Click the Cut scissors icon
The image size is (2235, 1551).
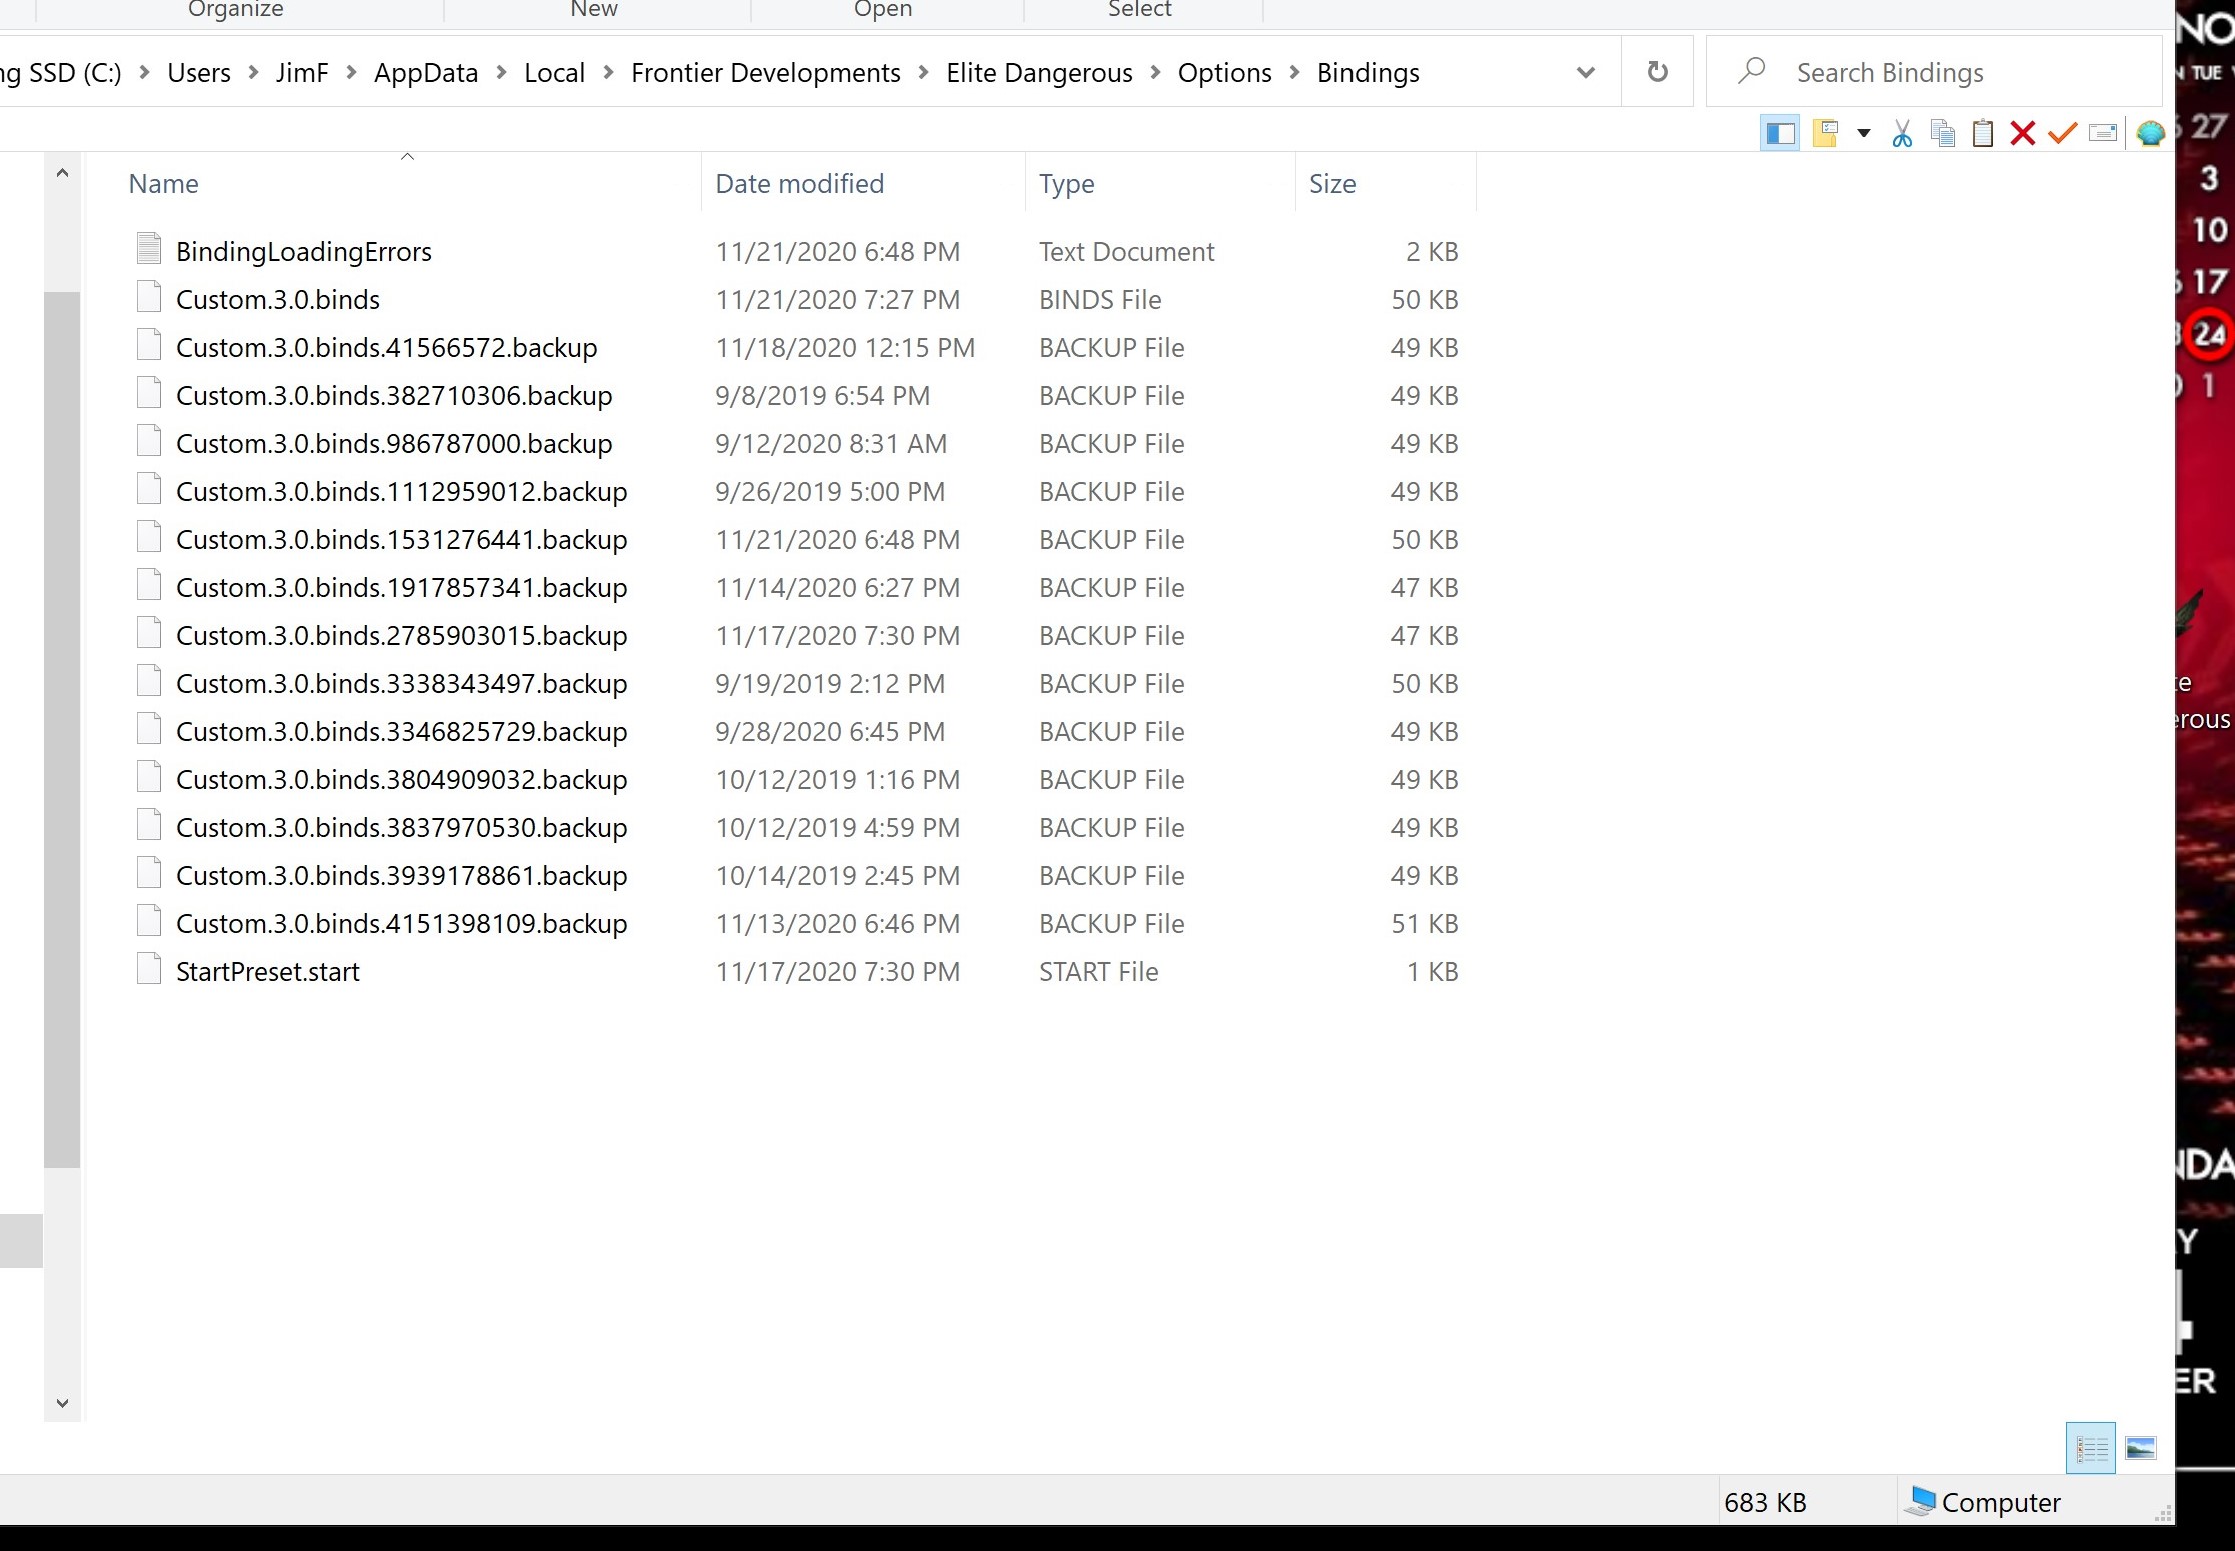click(1902, 133)
